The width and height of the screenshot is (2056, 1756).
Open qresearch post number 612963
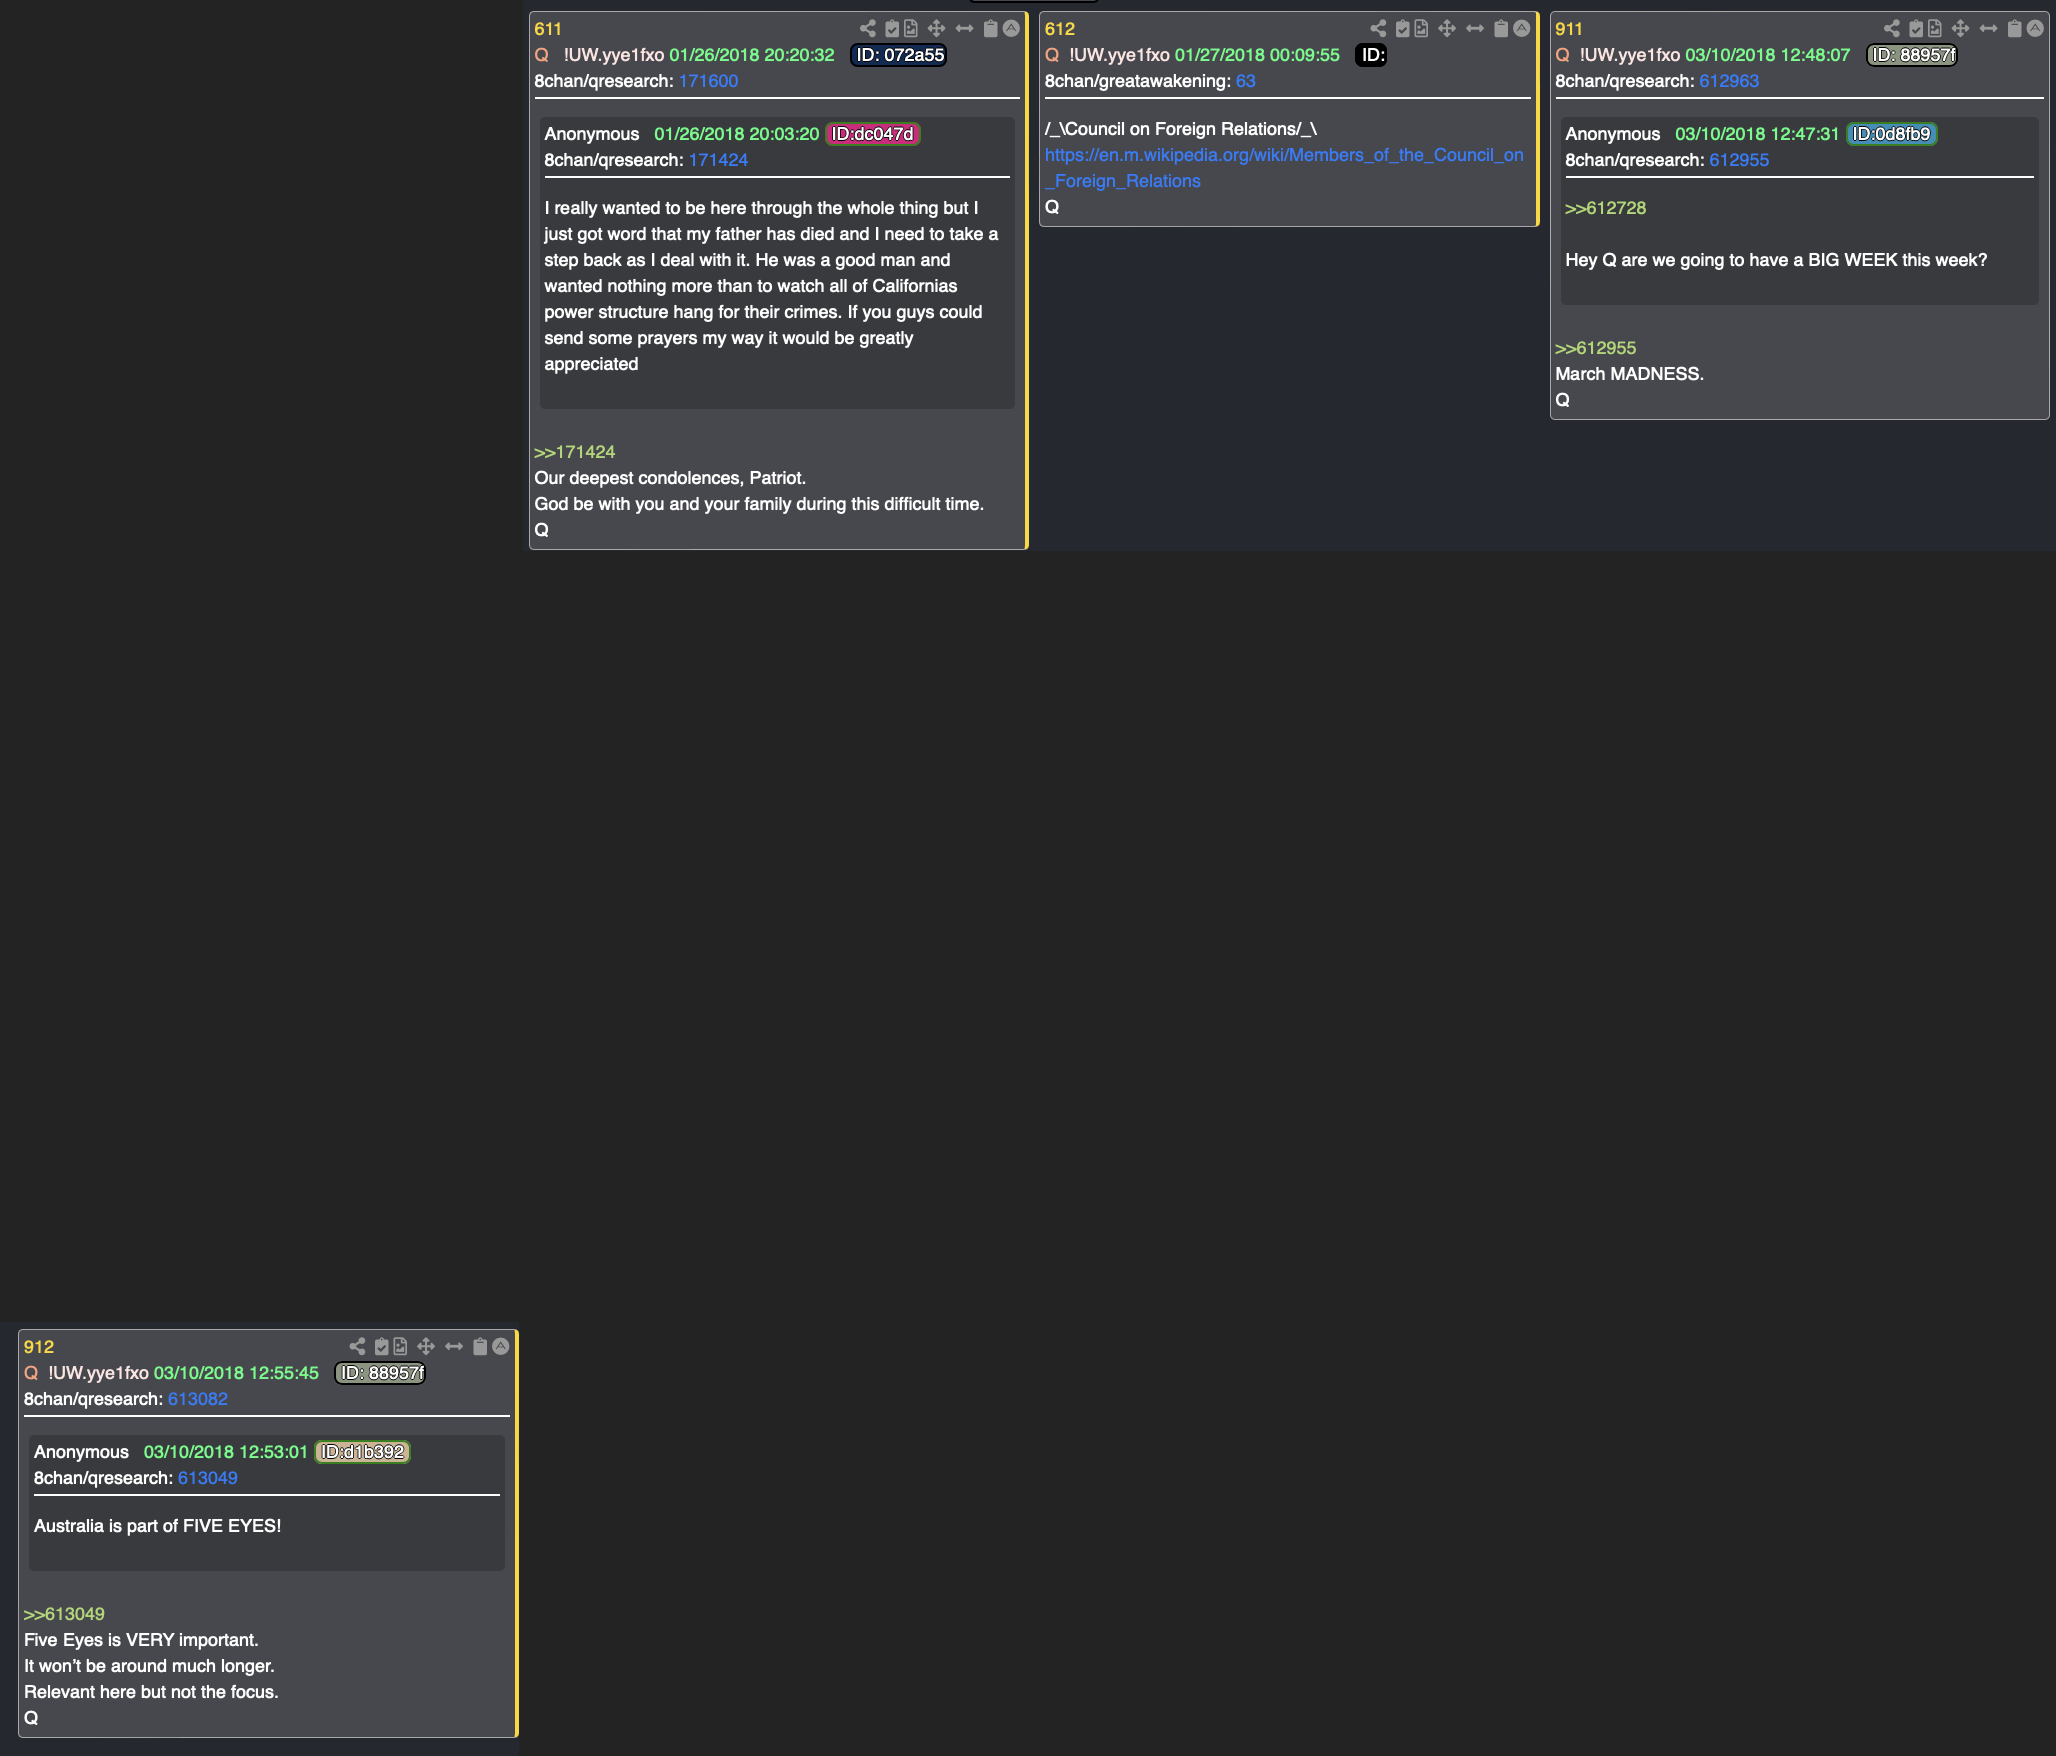click(x=1729, y=81)
